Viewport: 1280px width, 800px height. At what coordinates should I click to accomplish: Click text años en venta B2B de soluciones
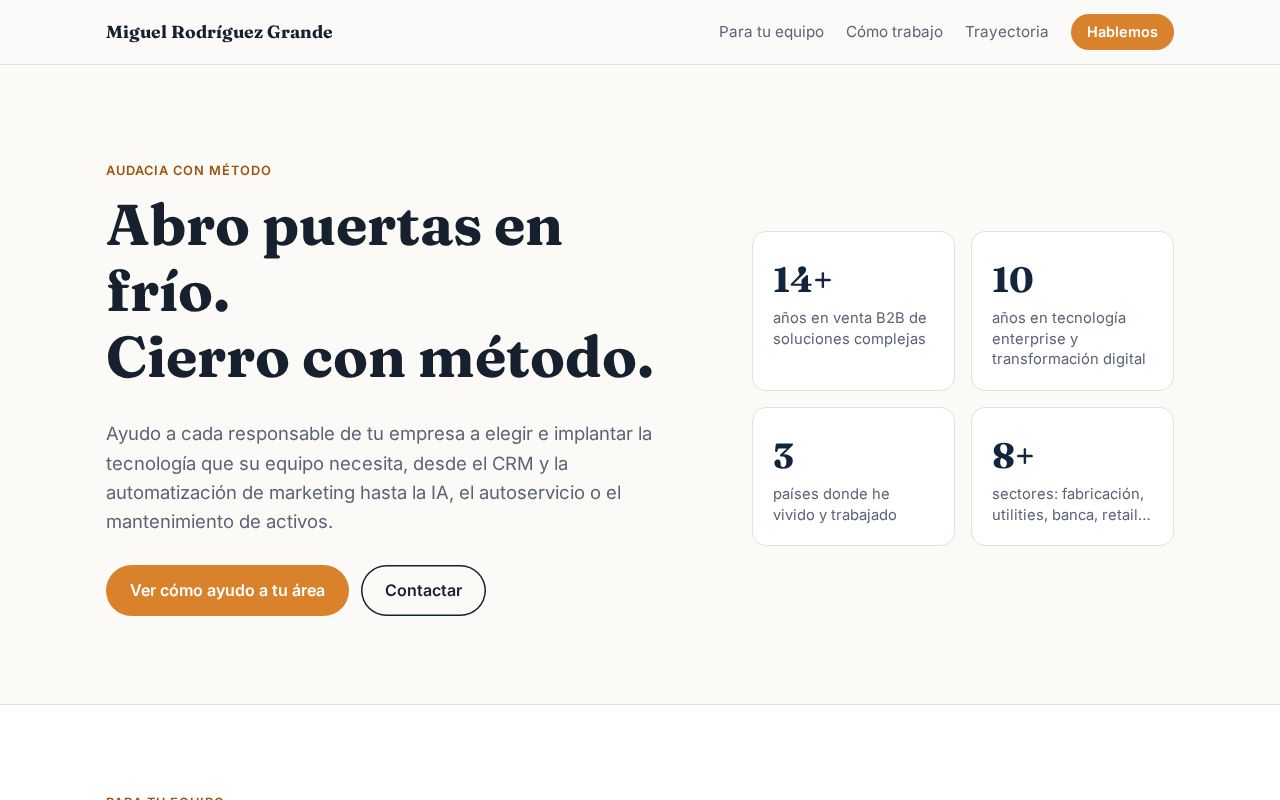tap(850, 328)
